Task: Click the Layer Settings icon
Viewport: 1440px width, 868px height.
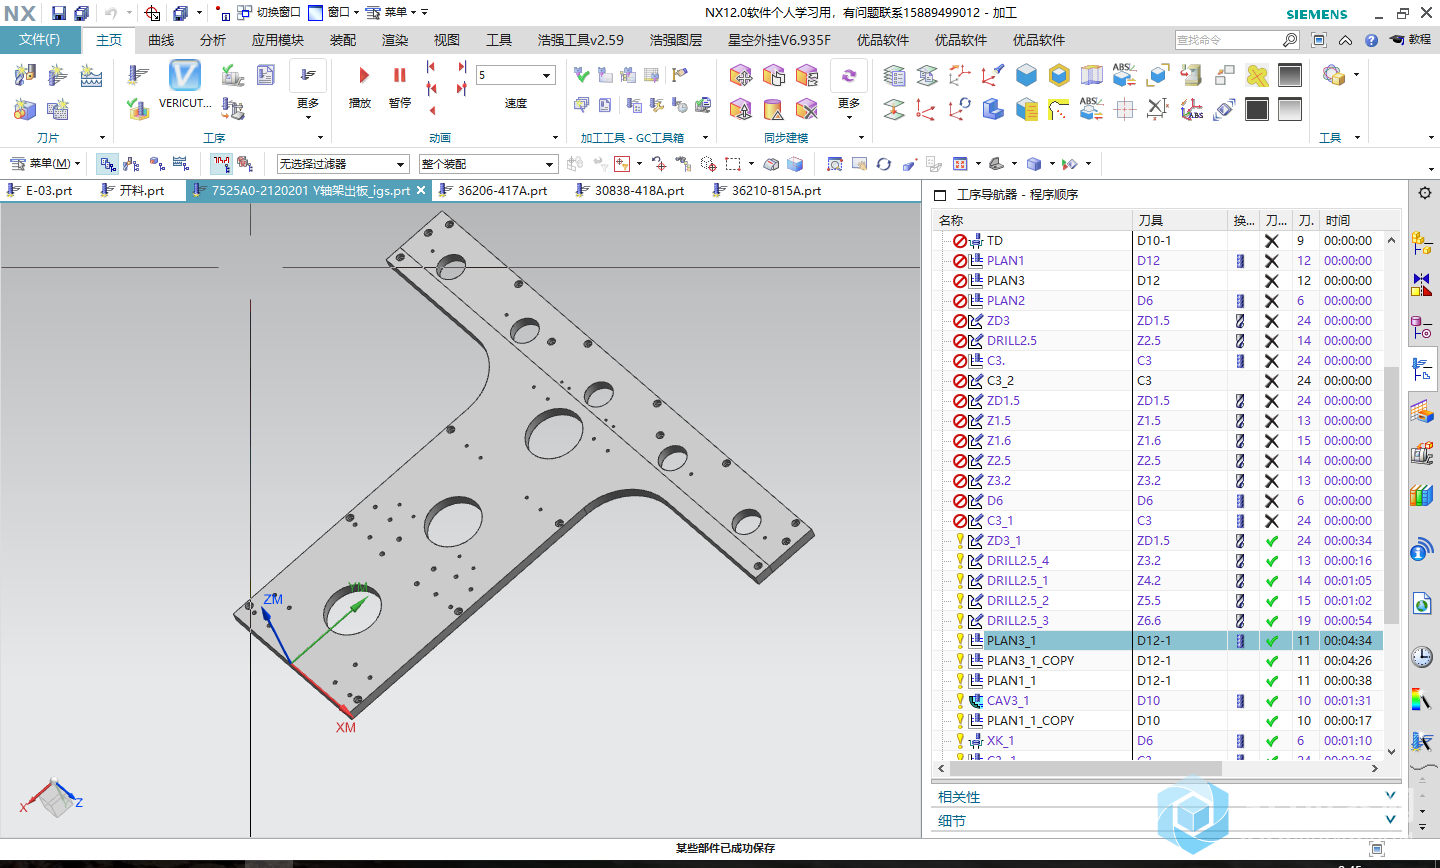Action: (x=895, y=75)
